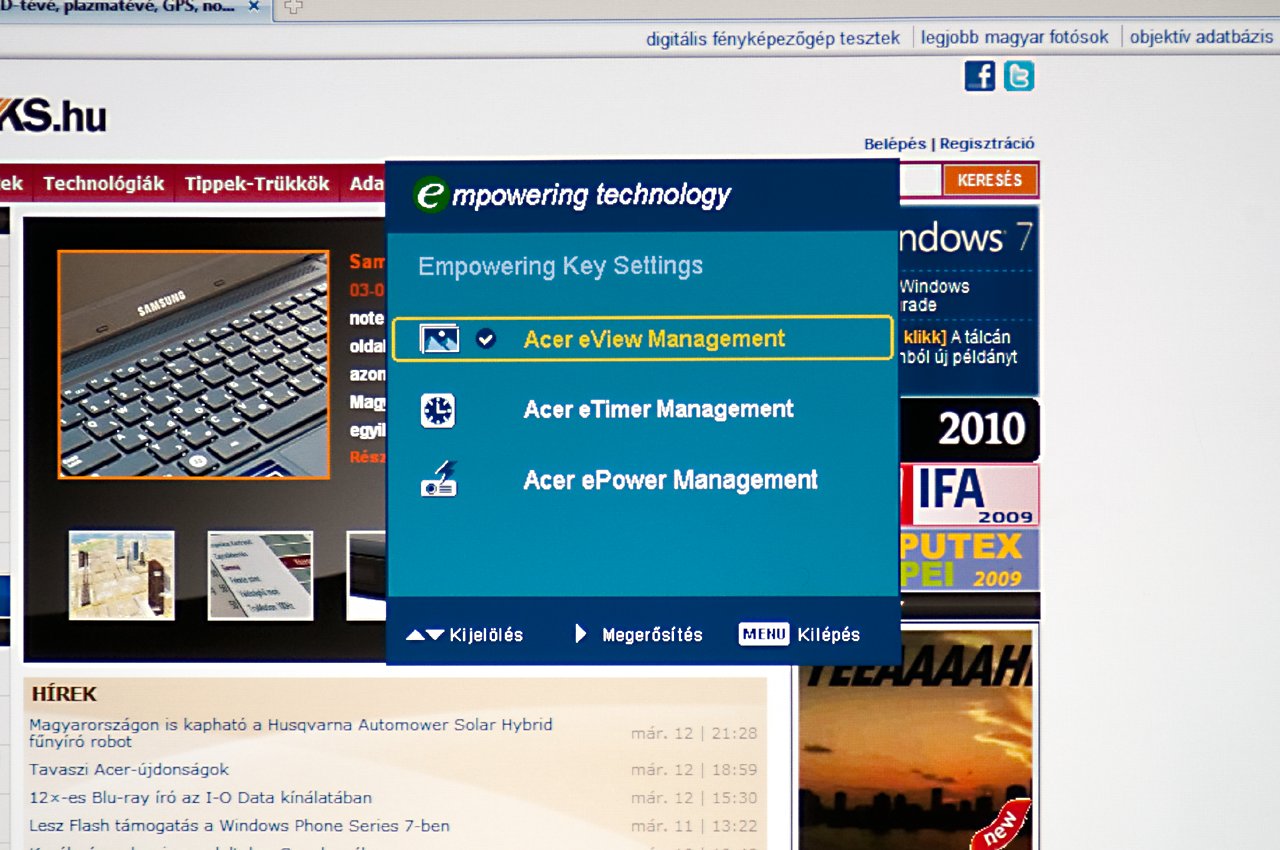
Task: Open the Facebook icon link
Action: click(980, 76)
